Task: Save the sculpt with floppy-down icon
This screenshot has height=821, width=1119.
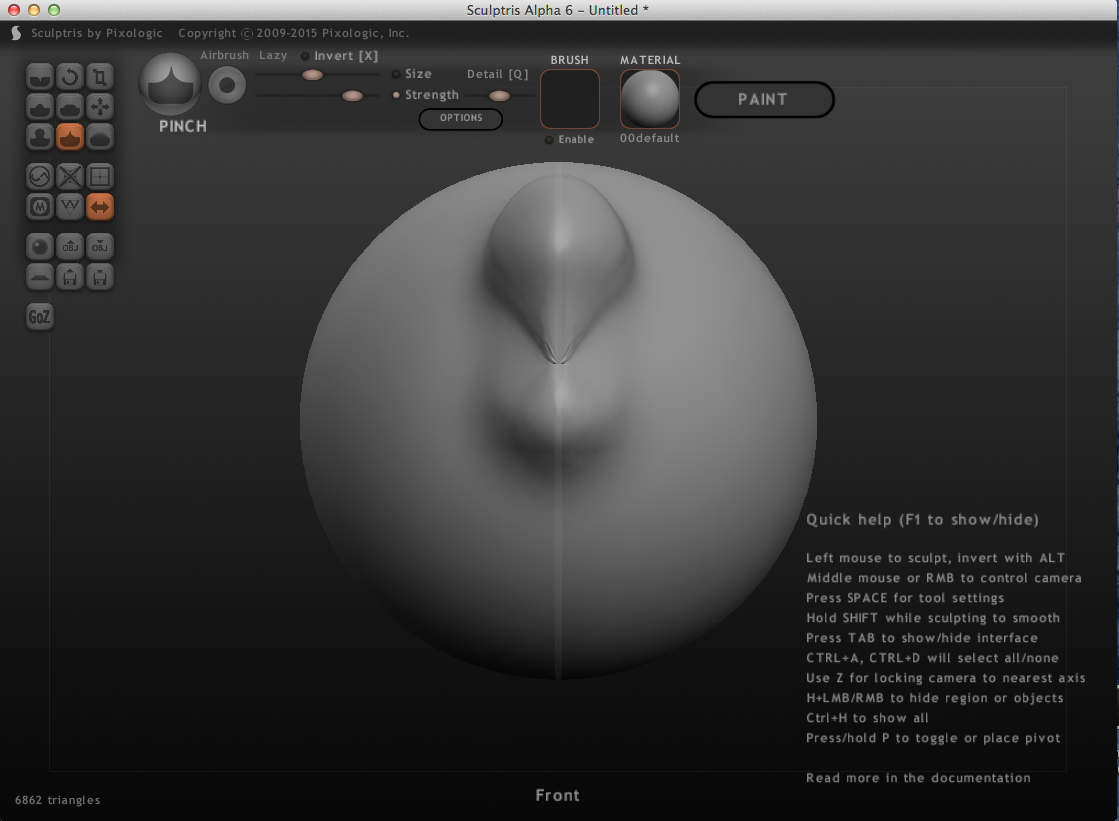Action: click(x=100, y=277)
